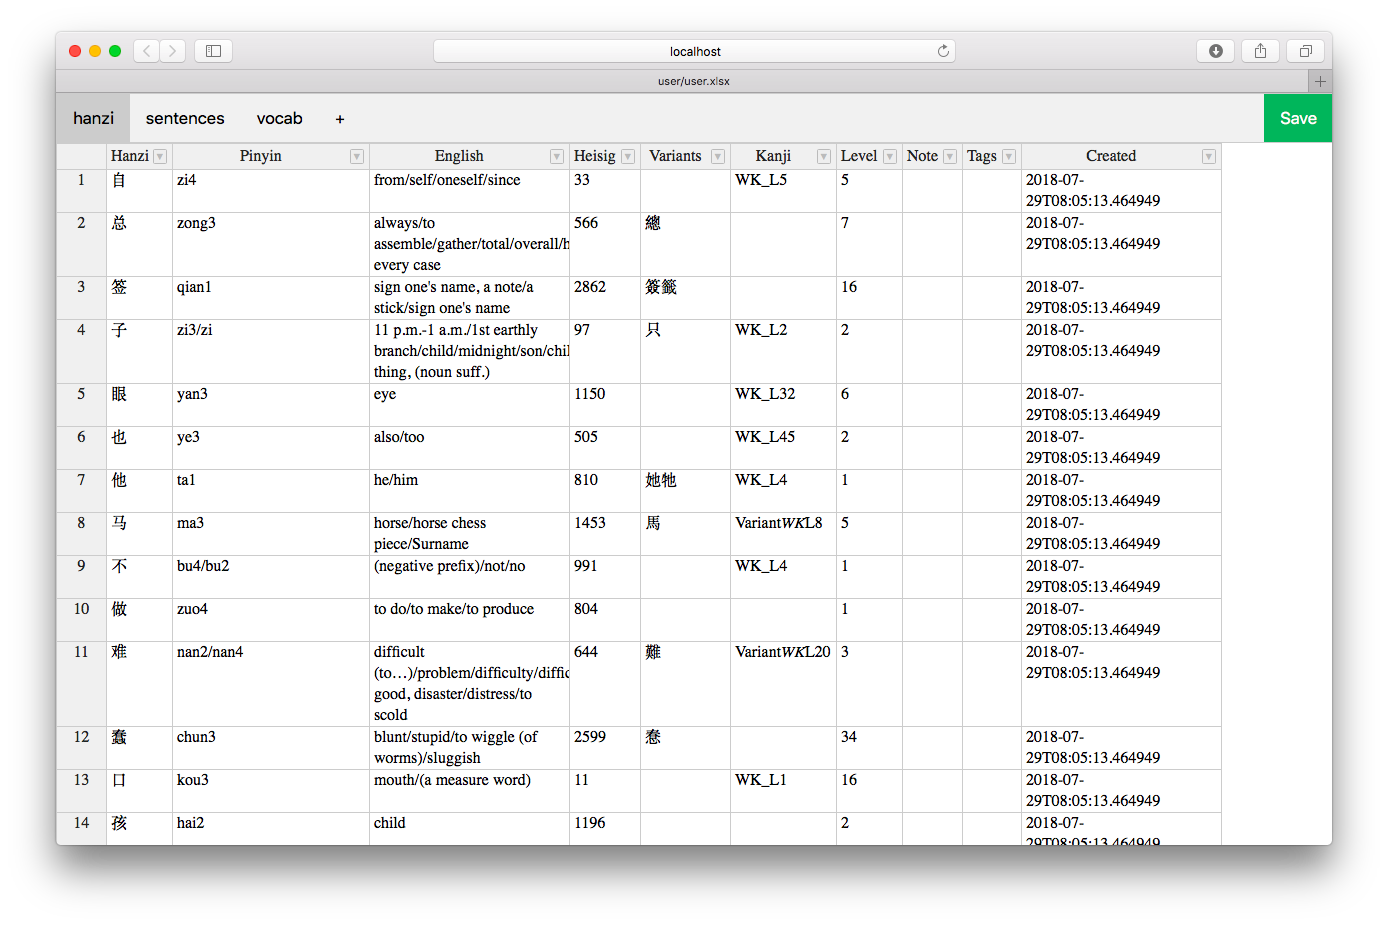Open the Safari downloads icon
The height and width of the screenshot is (925, 1388).
click(x=1215, y=51)
